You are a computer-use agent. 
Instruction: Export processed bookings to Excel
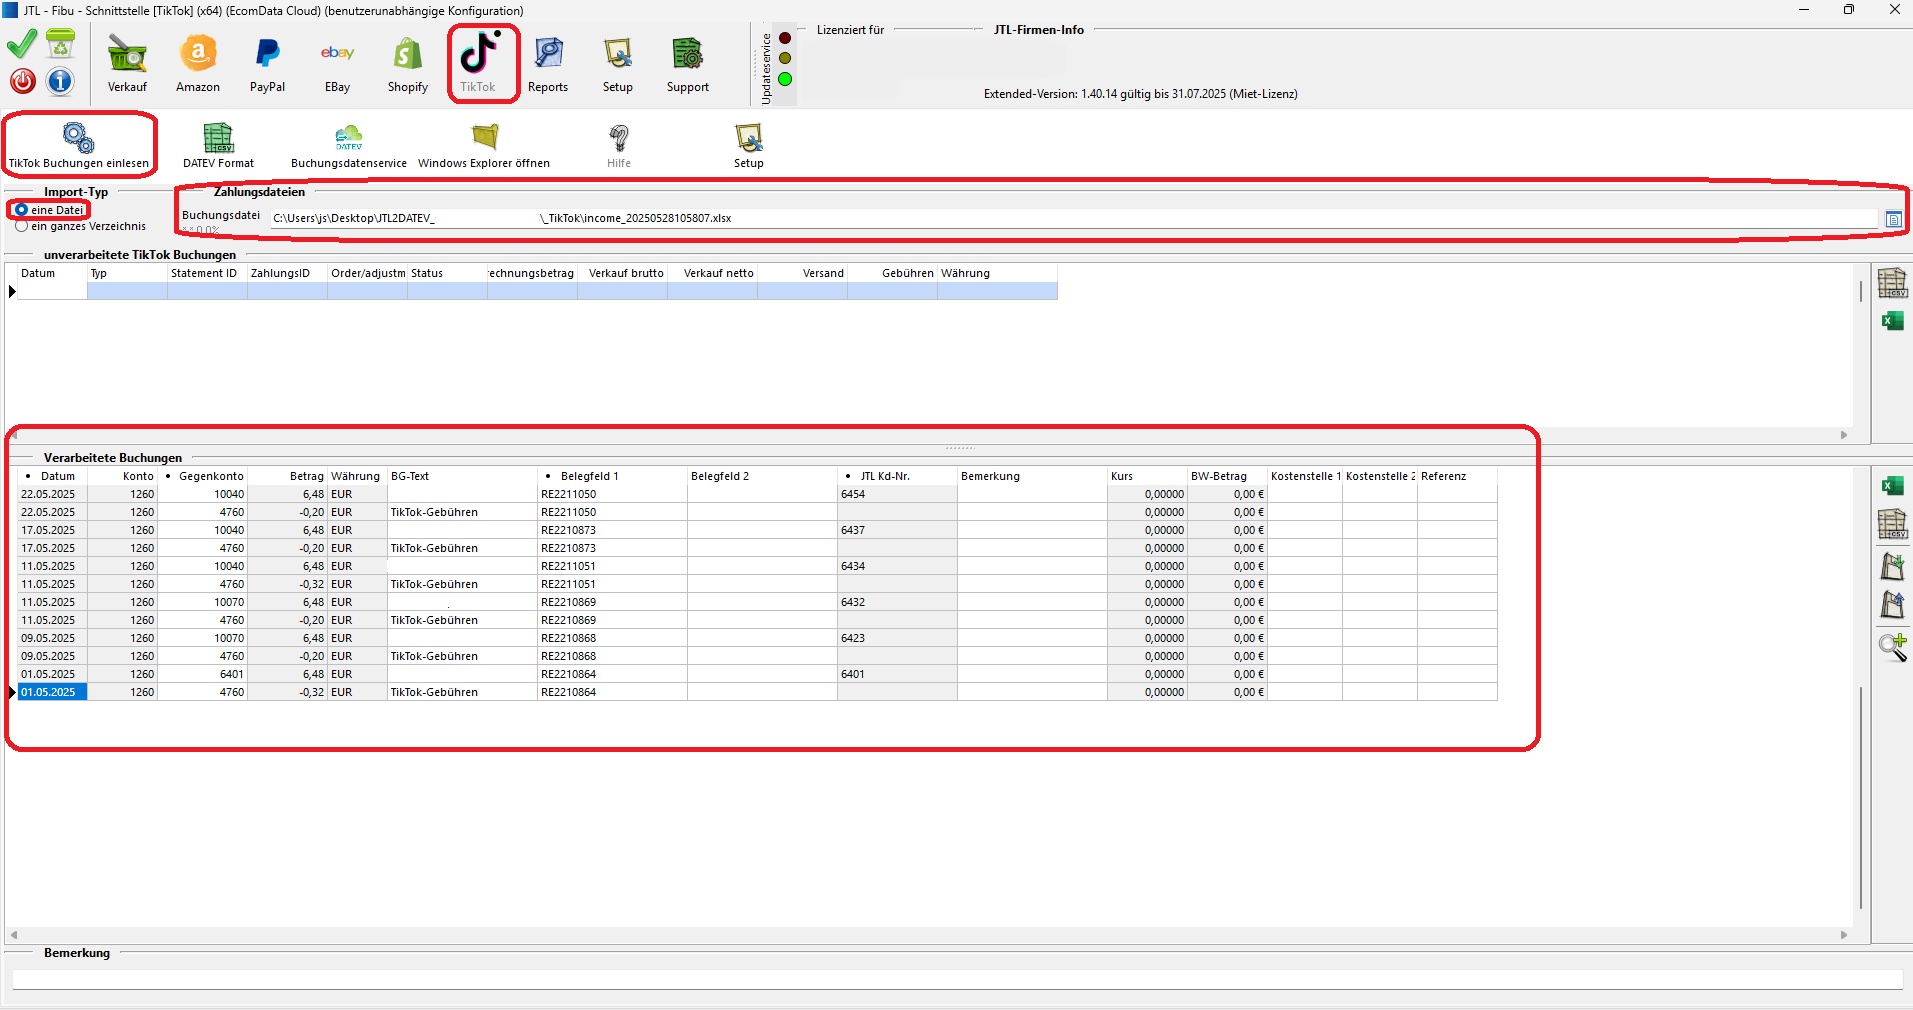click(1892, 486)
